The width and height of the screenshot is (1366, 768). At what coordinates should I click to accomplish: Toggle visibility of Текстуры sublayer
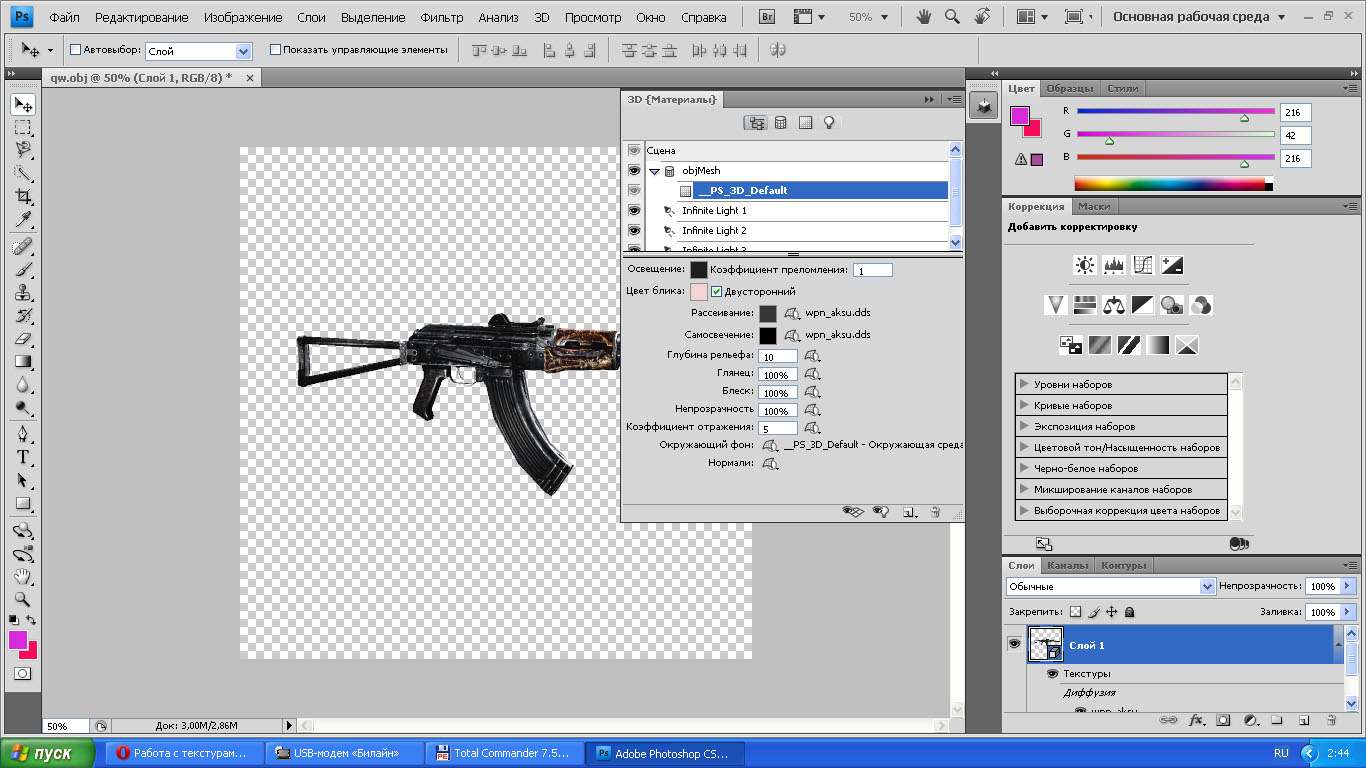coord(1052,674)
